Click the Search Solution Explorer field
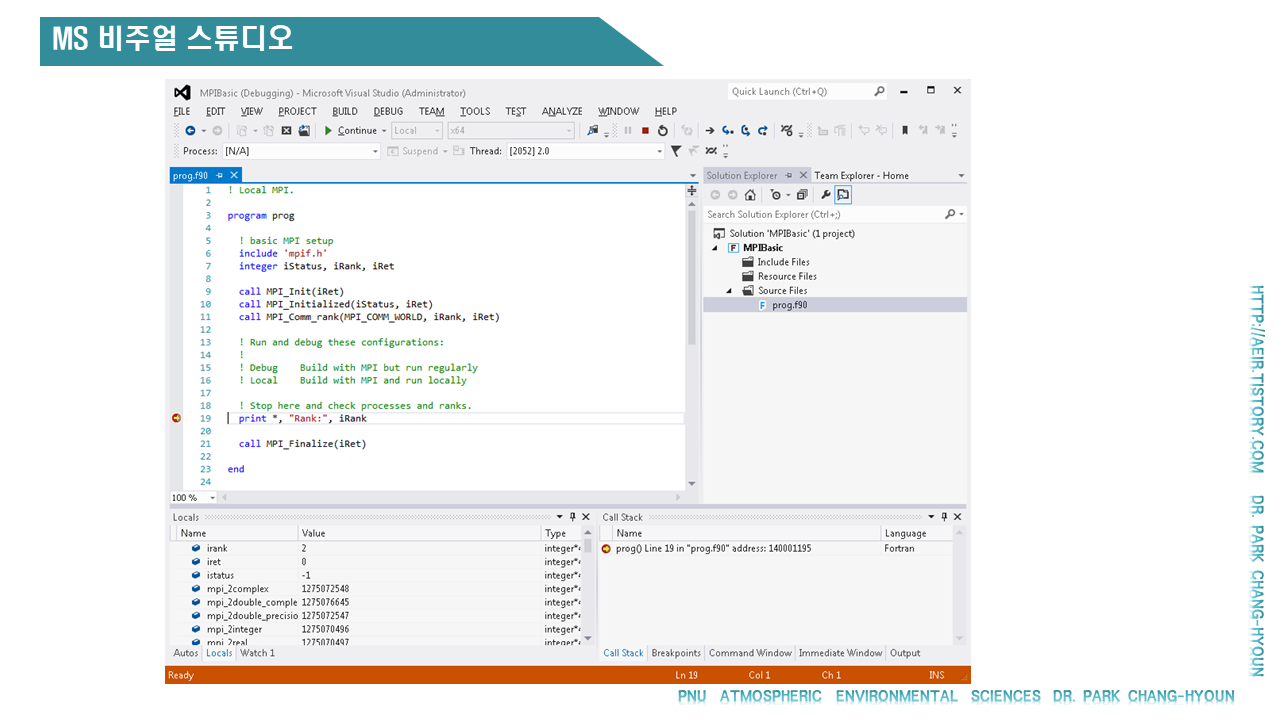The width and height of the screenshot is (1280, 720). (x=824, y=214)
